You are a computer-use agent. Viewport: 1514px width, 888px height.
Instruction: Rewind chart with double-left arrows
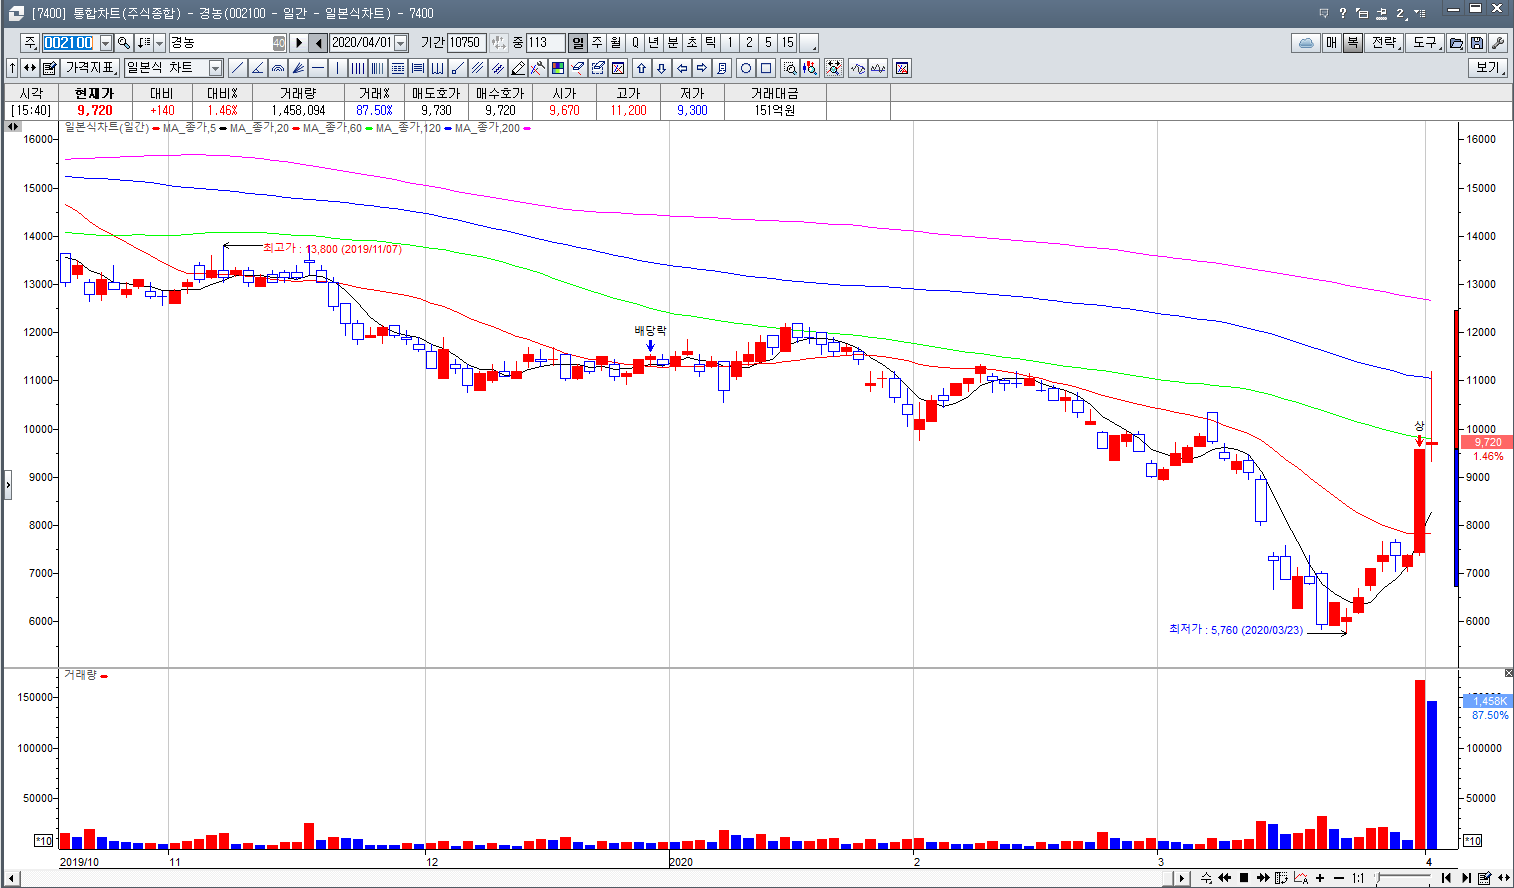click(1224, 878)
